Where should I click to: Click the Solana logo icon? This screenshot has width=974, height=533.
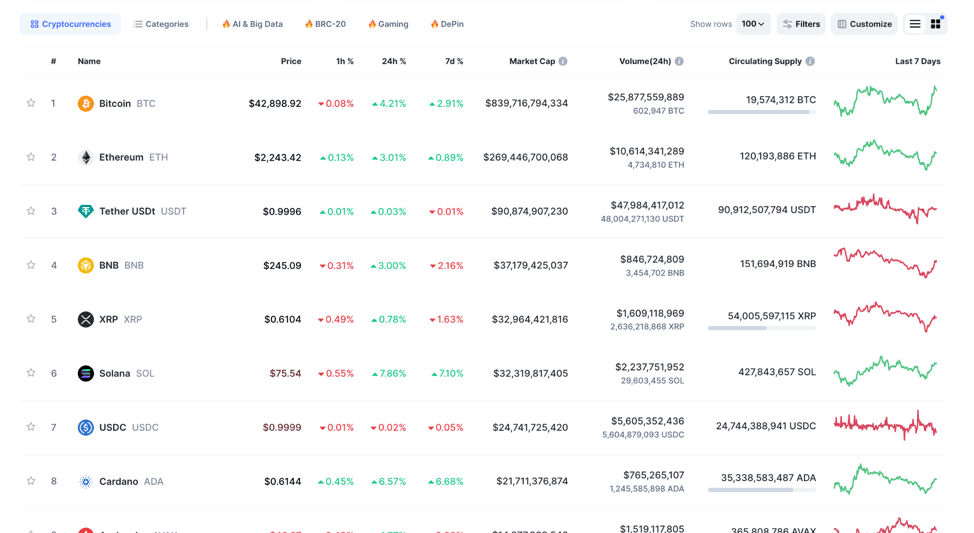point(86,374)
